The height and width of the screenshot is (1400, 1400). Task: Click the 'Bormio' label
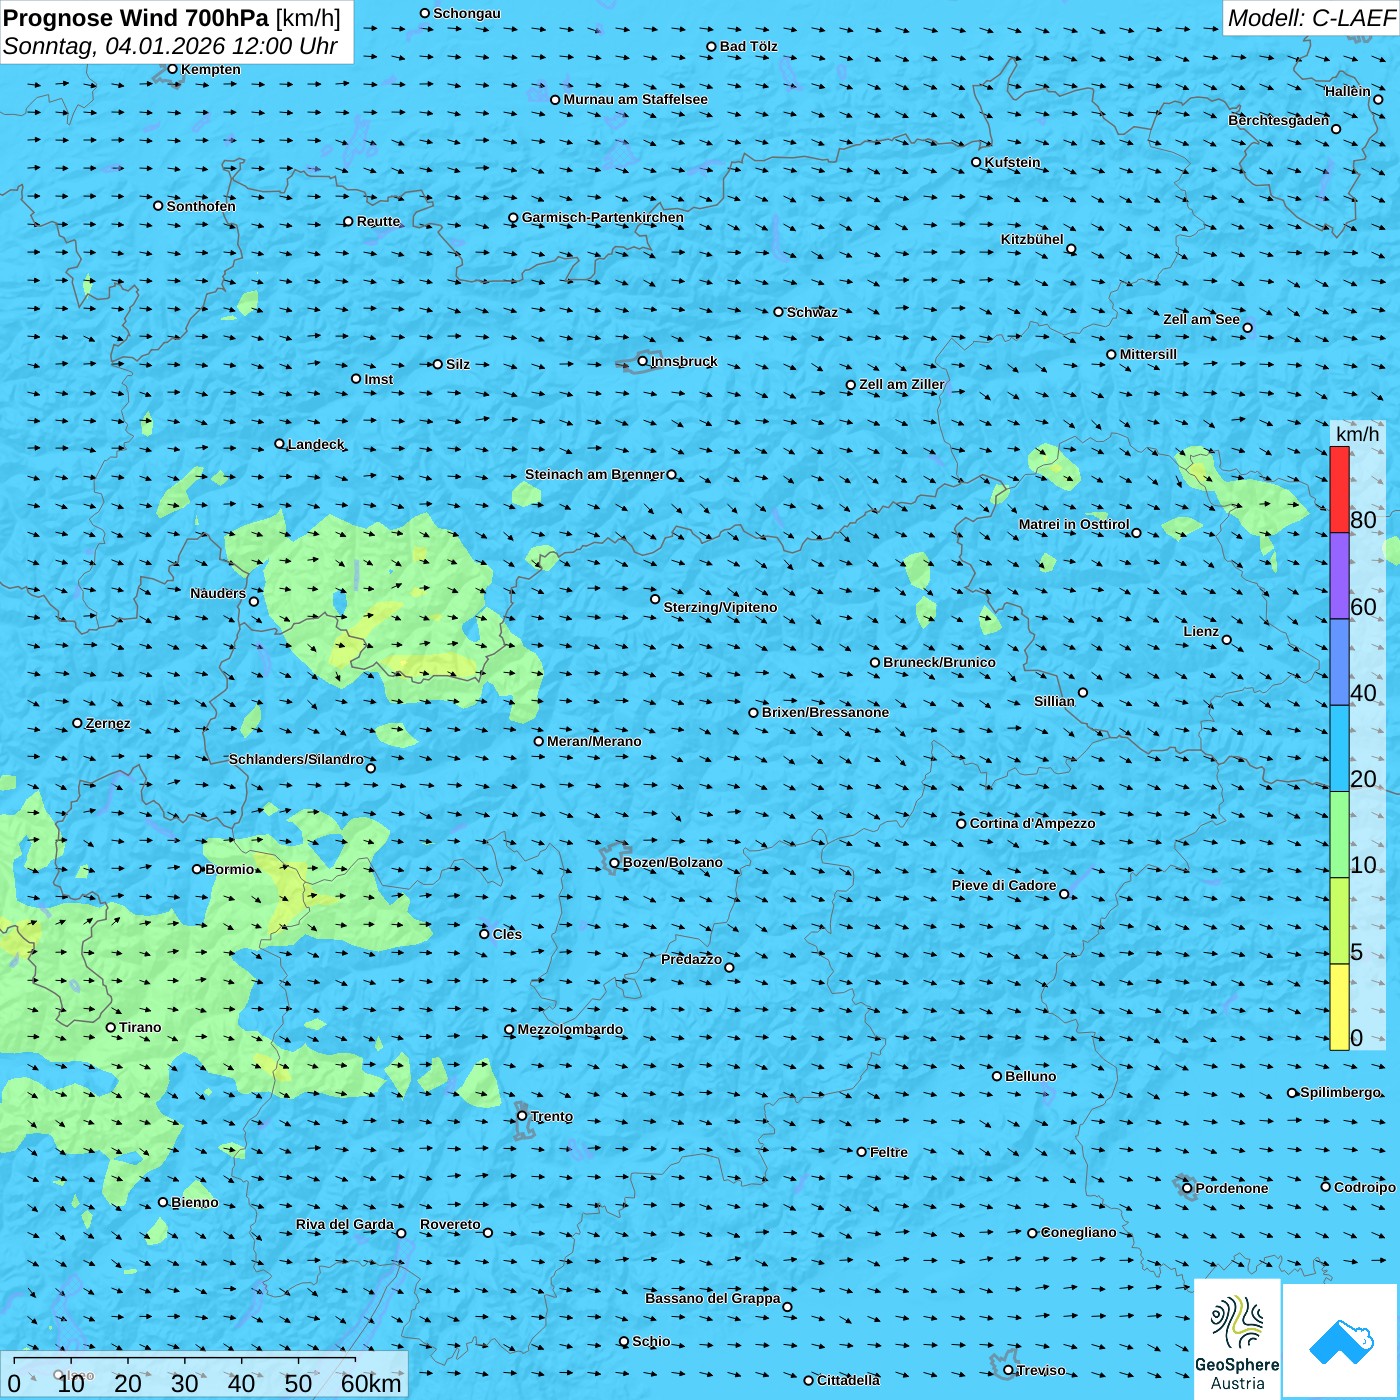tap(230, 869)
